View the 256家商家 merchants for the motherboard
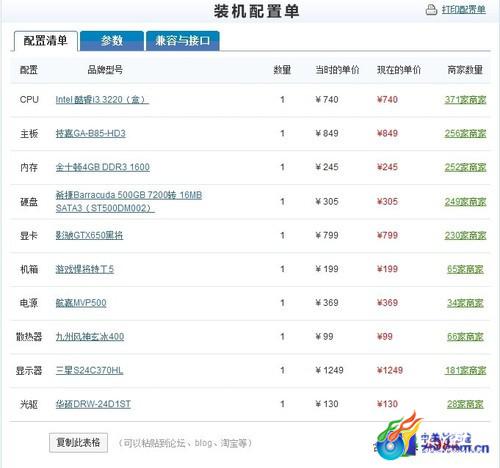Screen dimensions: 500x468 [x=465, y=134]
